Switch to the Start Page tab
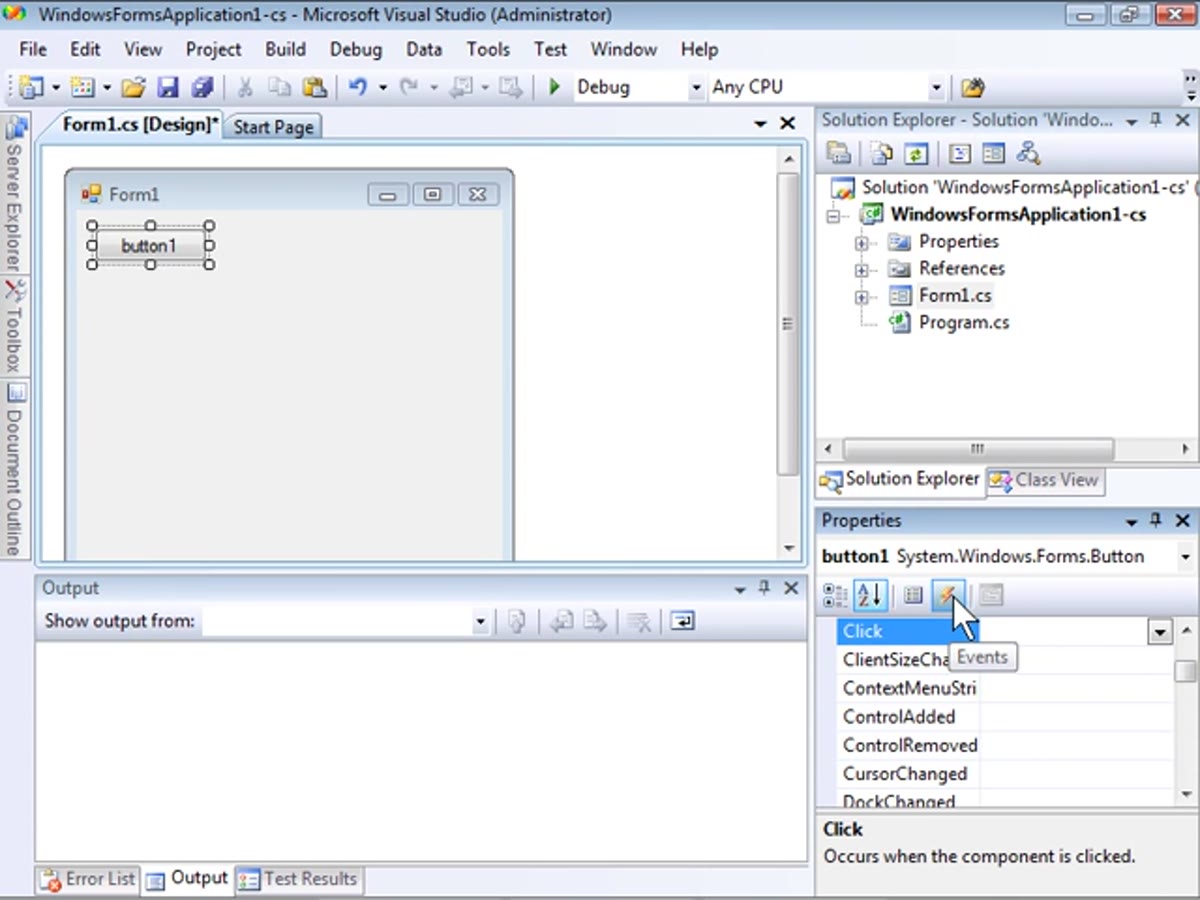This screenshot has width=1200, height=900. point(273,127)
